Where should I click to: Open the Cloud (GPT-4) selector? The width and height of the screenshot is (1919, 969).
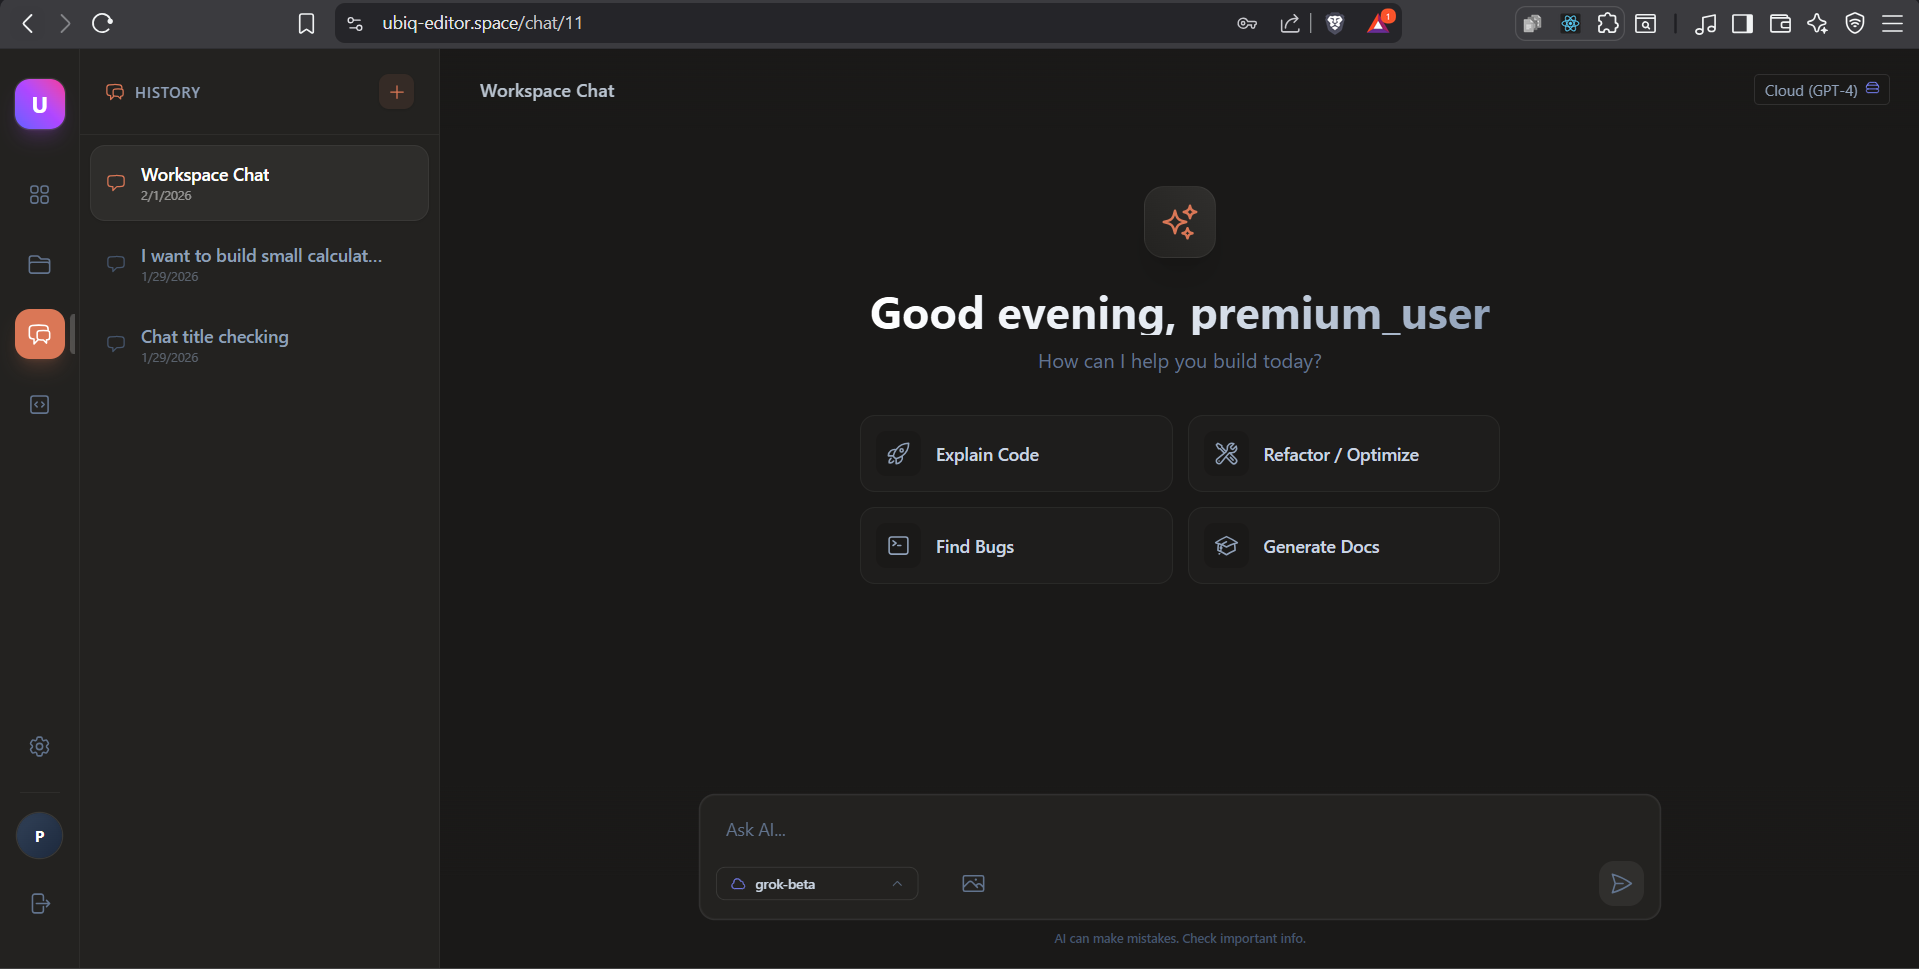(1821, 90)
